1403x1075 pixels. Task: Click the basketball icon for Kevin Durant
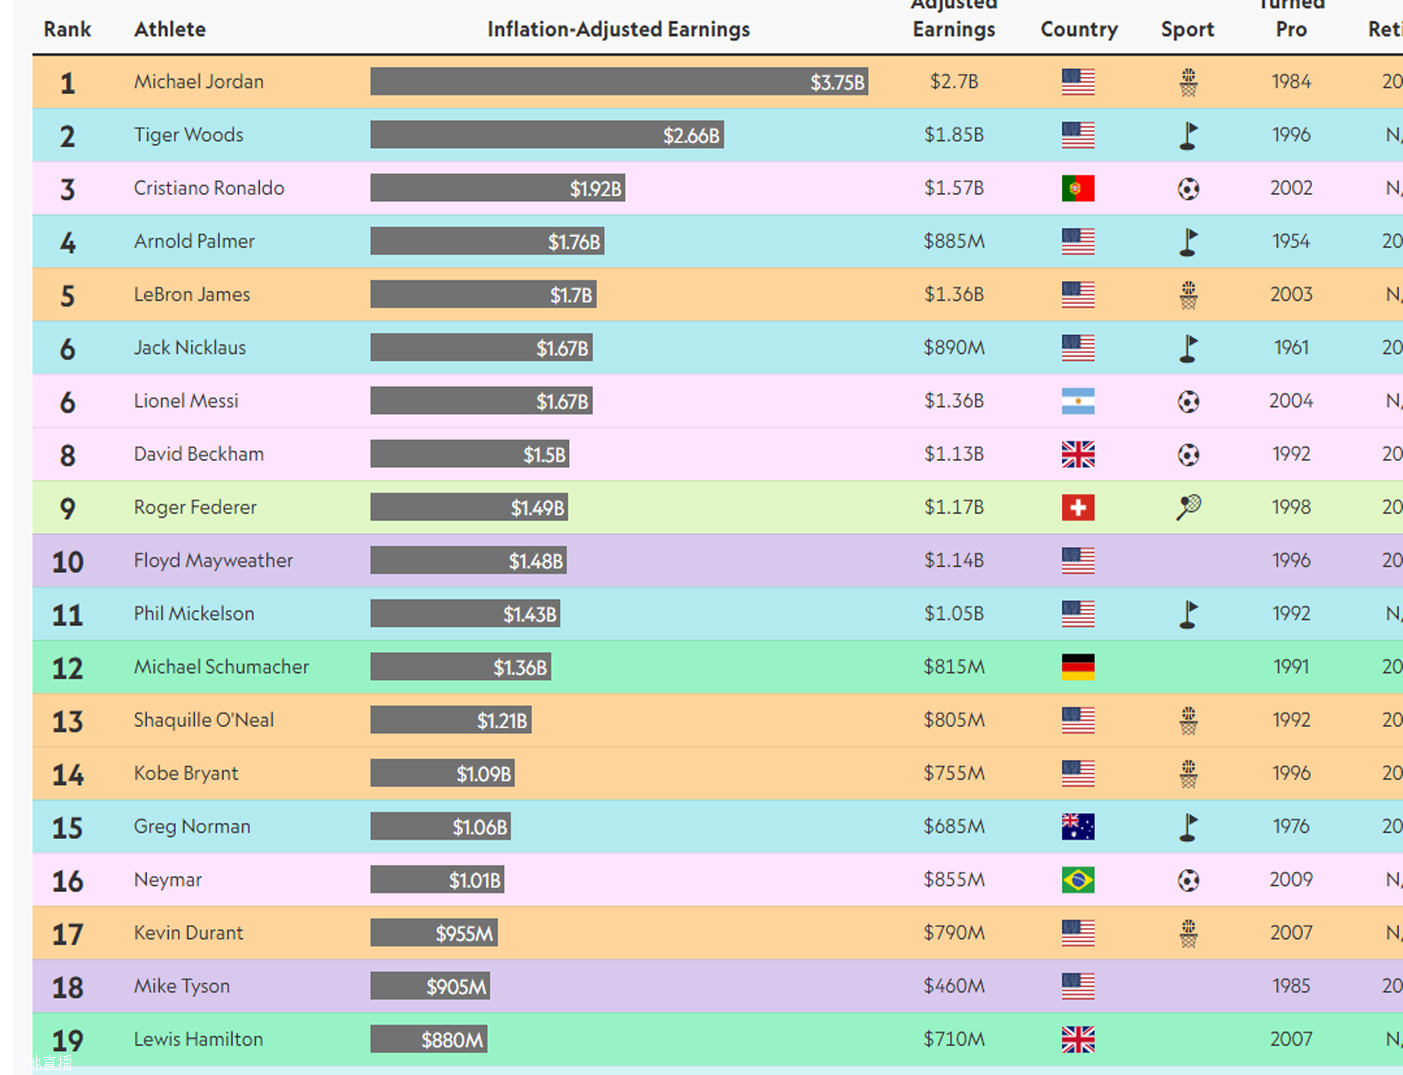tap(1188, 933)
